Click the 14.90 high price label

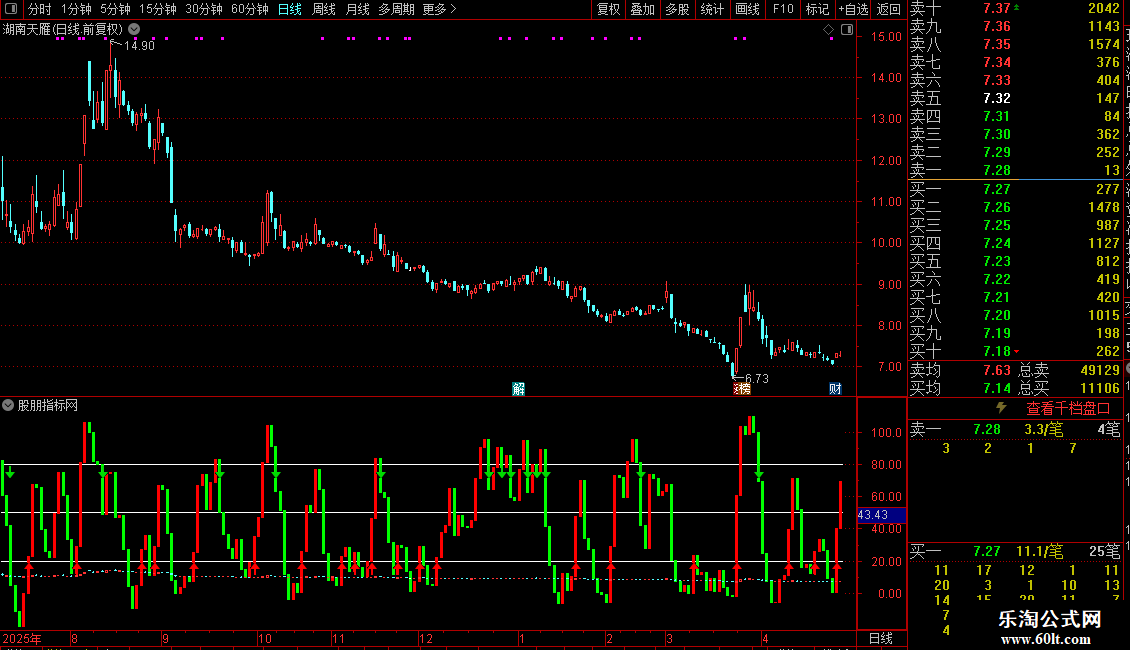tap(139, 45)
